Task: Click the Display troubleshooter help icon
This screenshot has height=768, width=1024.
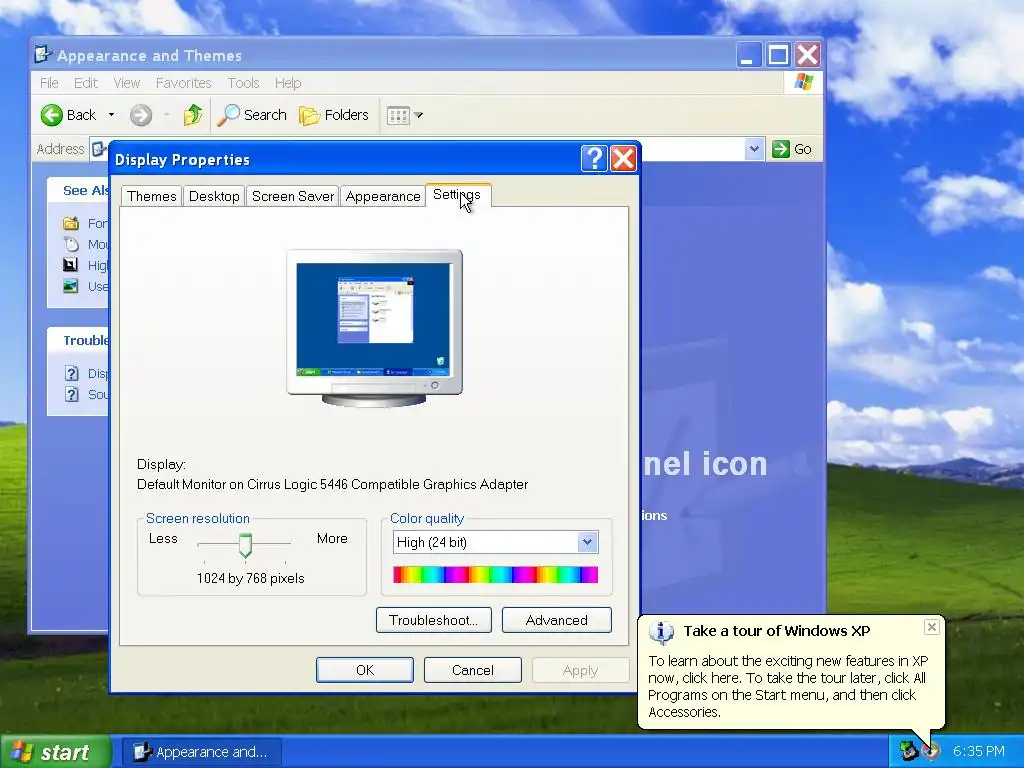Action: 72,374
